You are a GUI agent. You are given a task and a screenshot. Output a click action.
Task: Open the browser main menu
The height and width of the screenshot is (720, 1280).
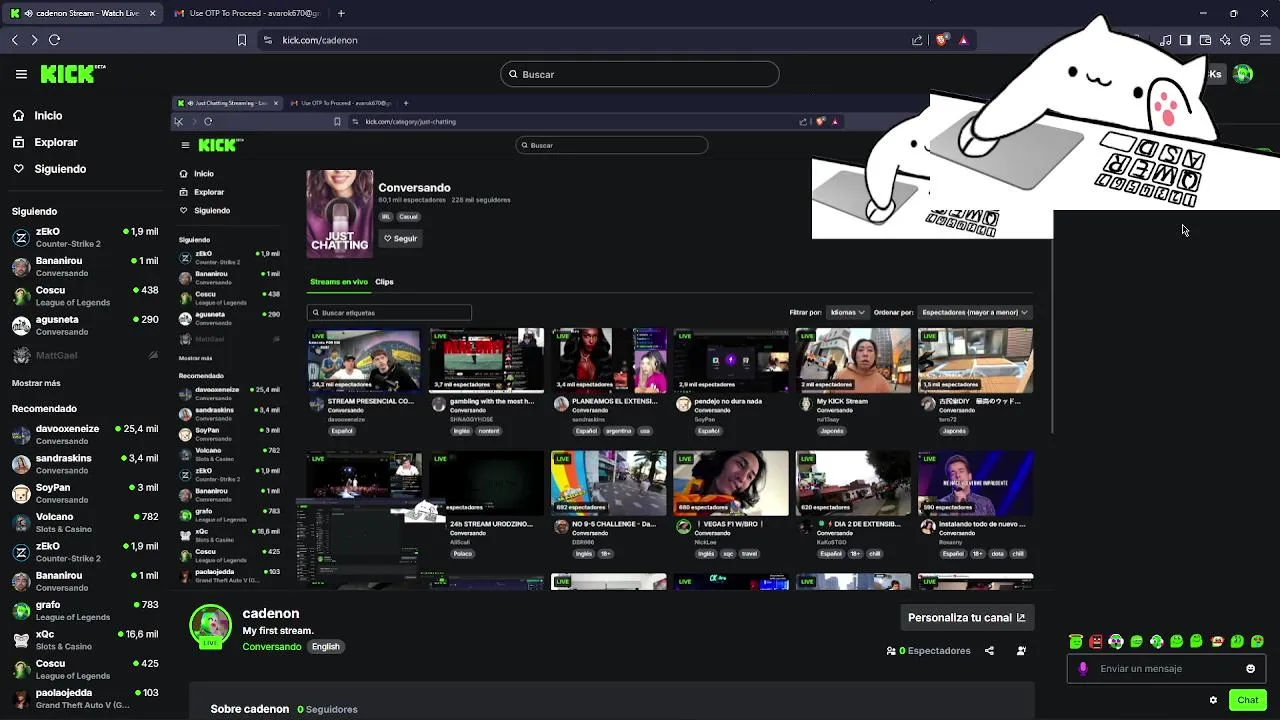(x=1265, y=40)
